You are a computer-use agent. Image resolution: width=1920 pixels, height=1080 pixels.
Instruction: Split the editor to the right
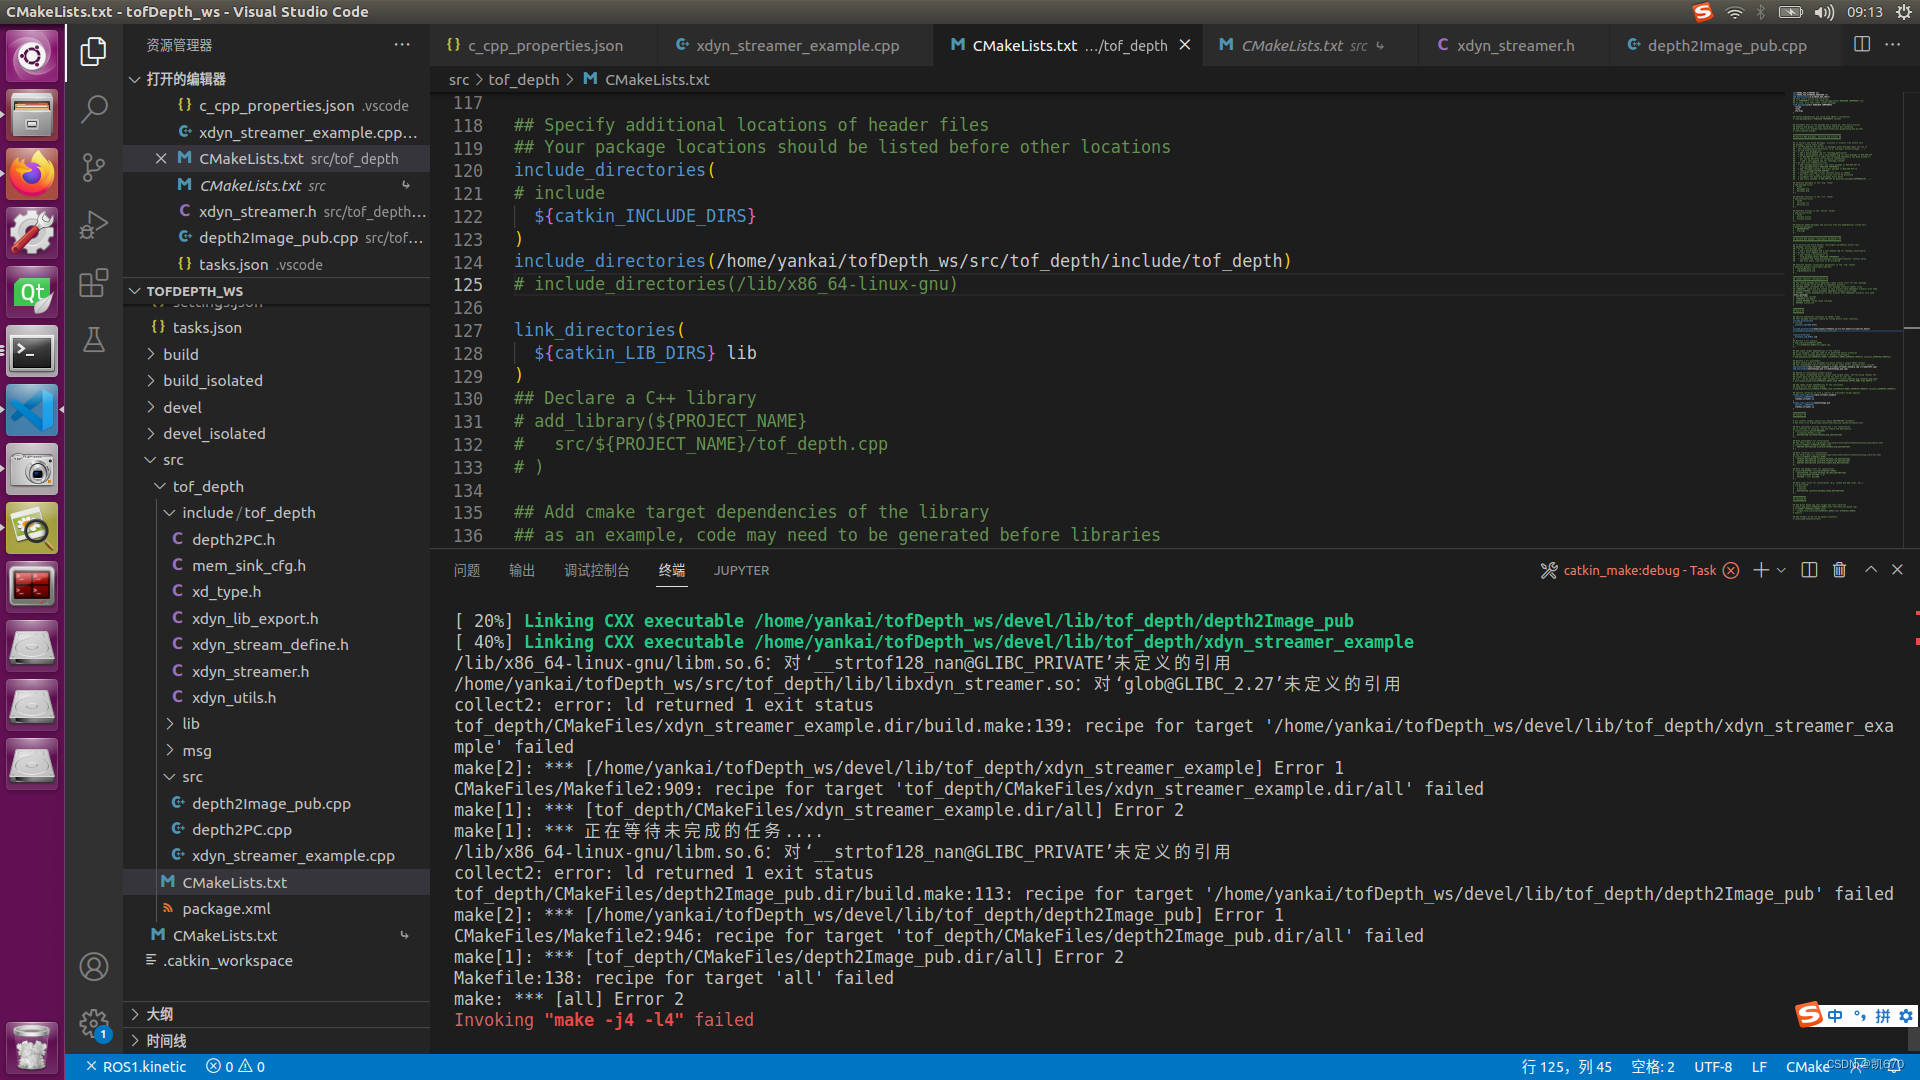pos(1861,45)
